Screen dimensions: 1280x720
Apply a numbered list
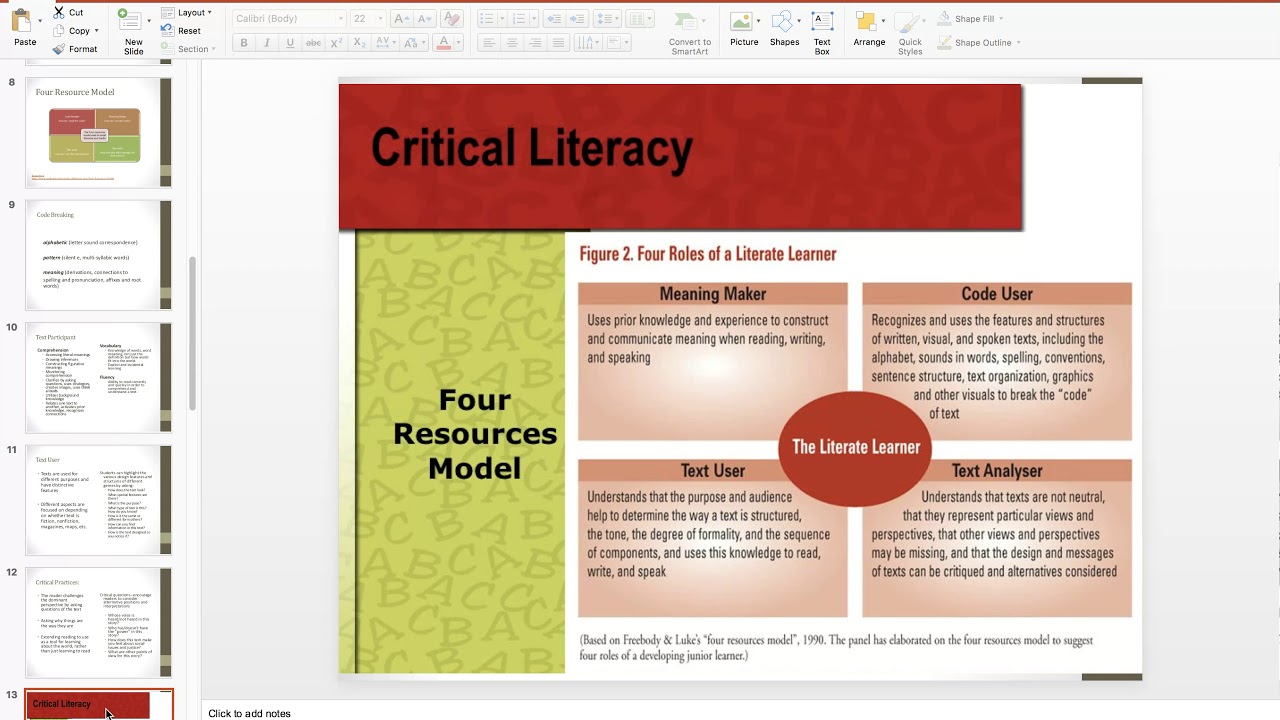pos(518,19)
